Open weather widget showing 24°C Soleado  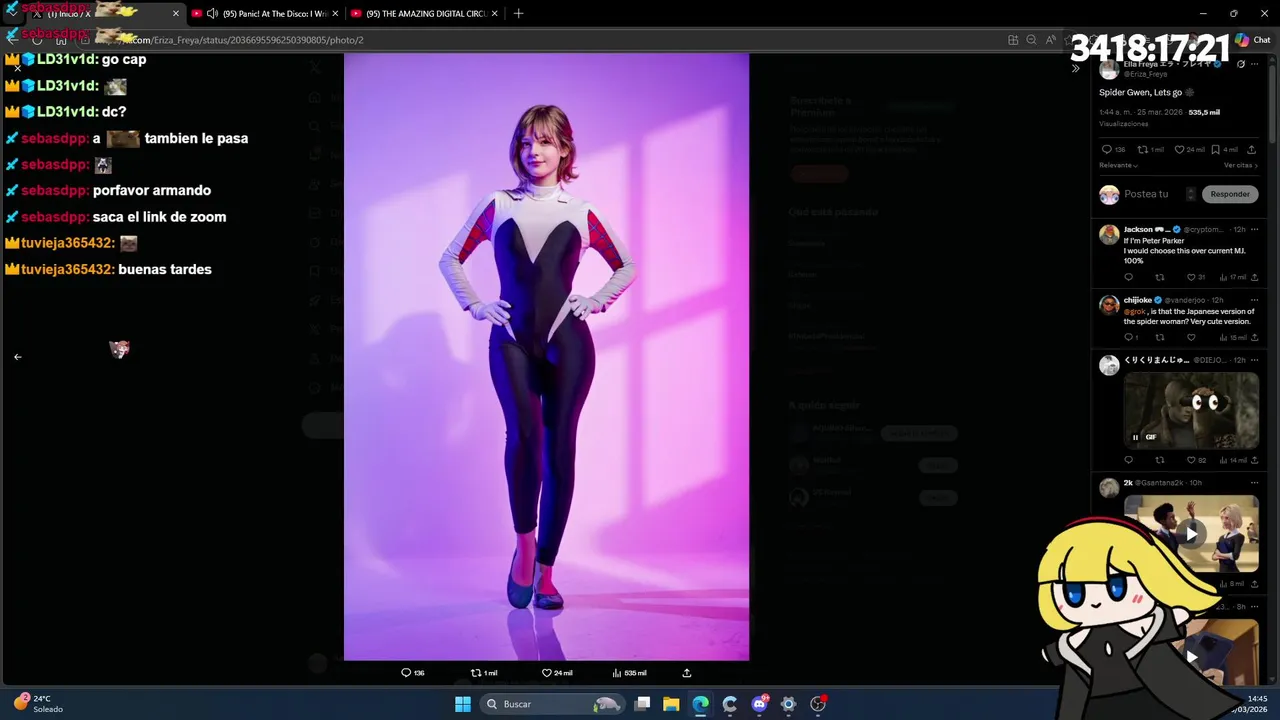point(38,704)
